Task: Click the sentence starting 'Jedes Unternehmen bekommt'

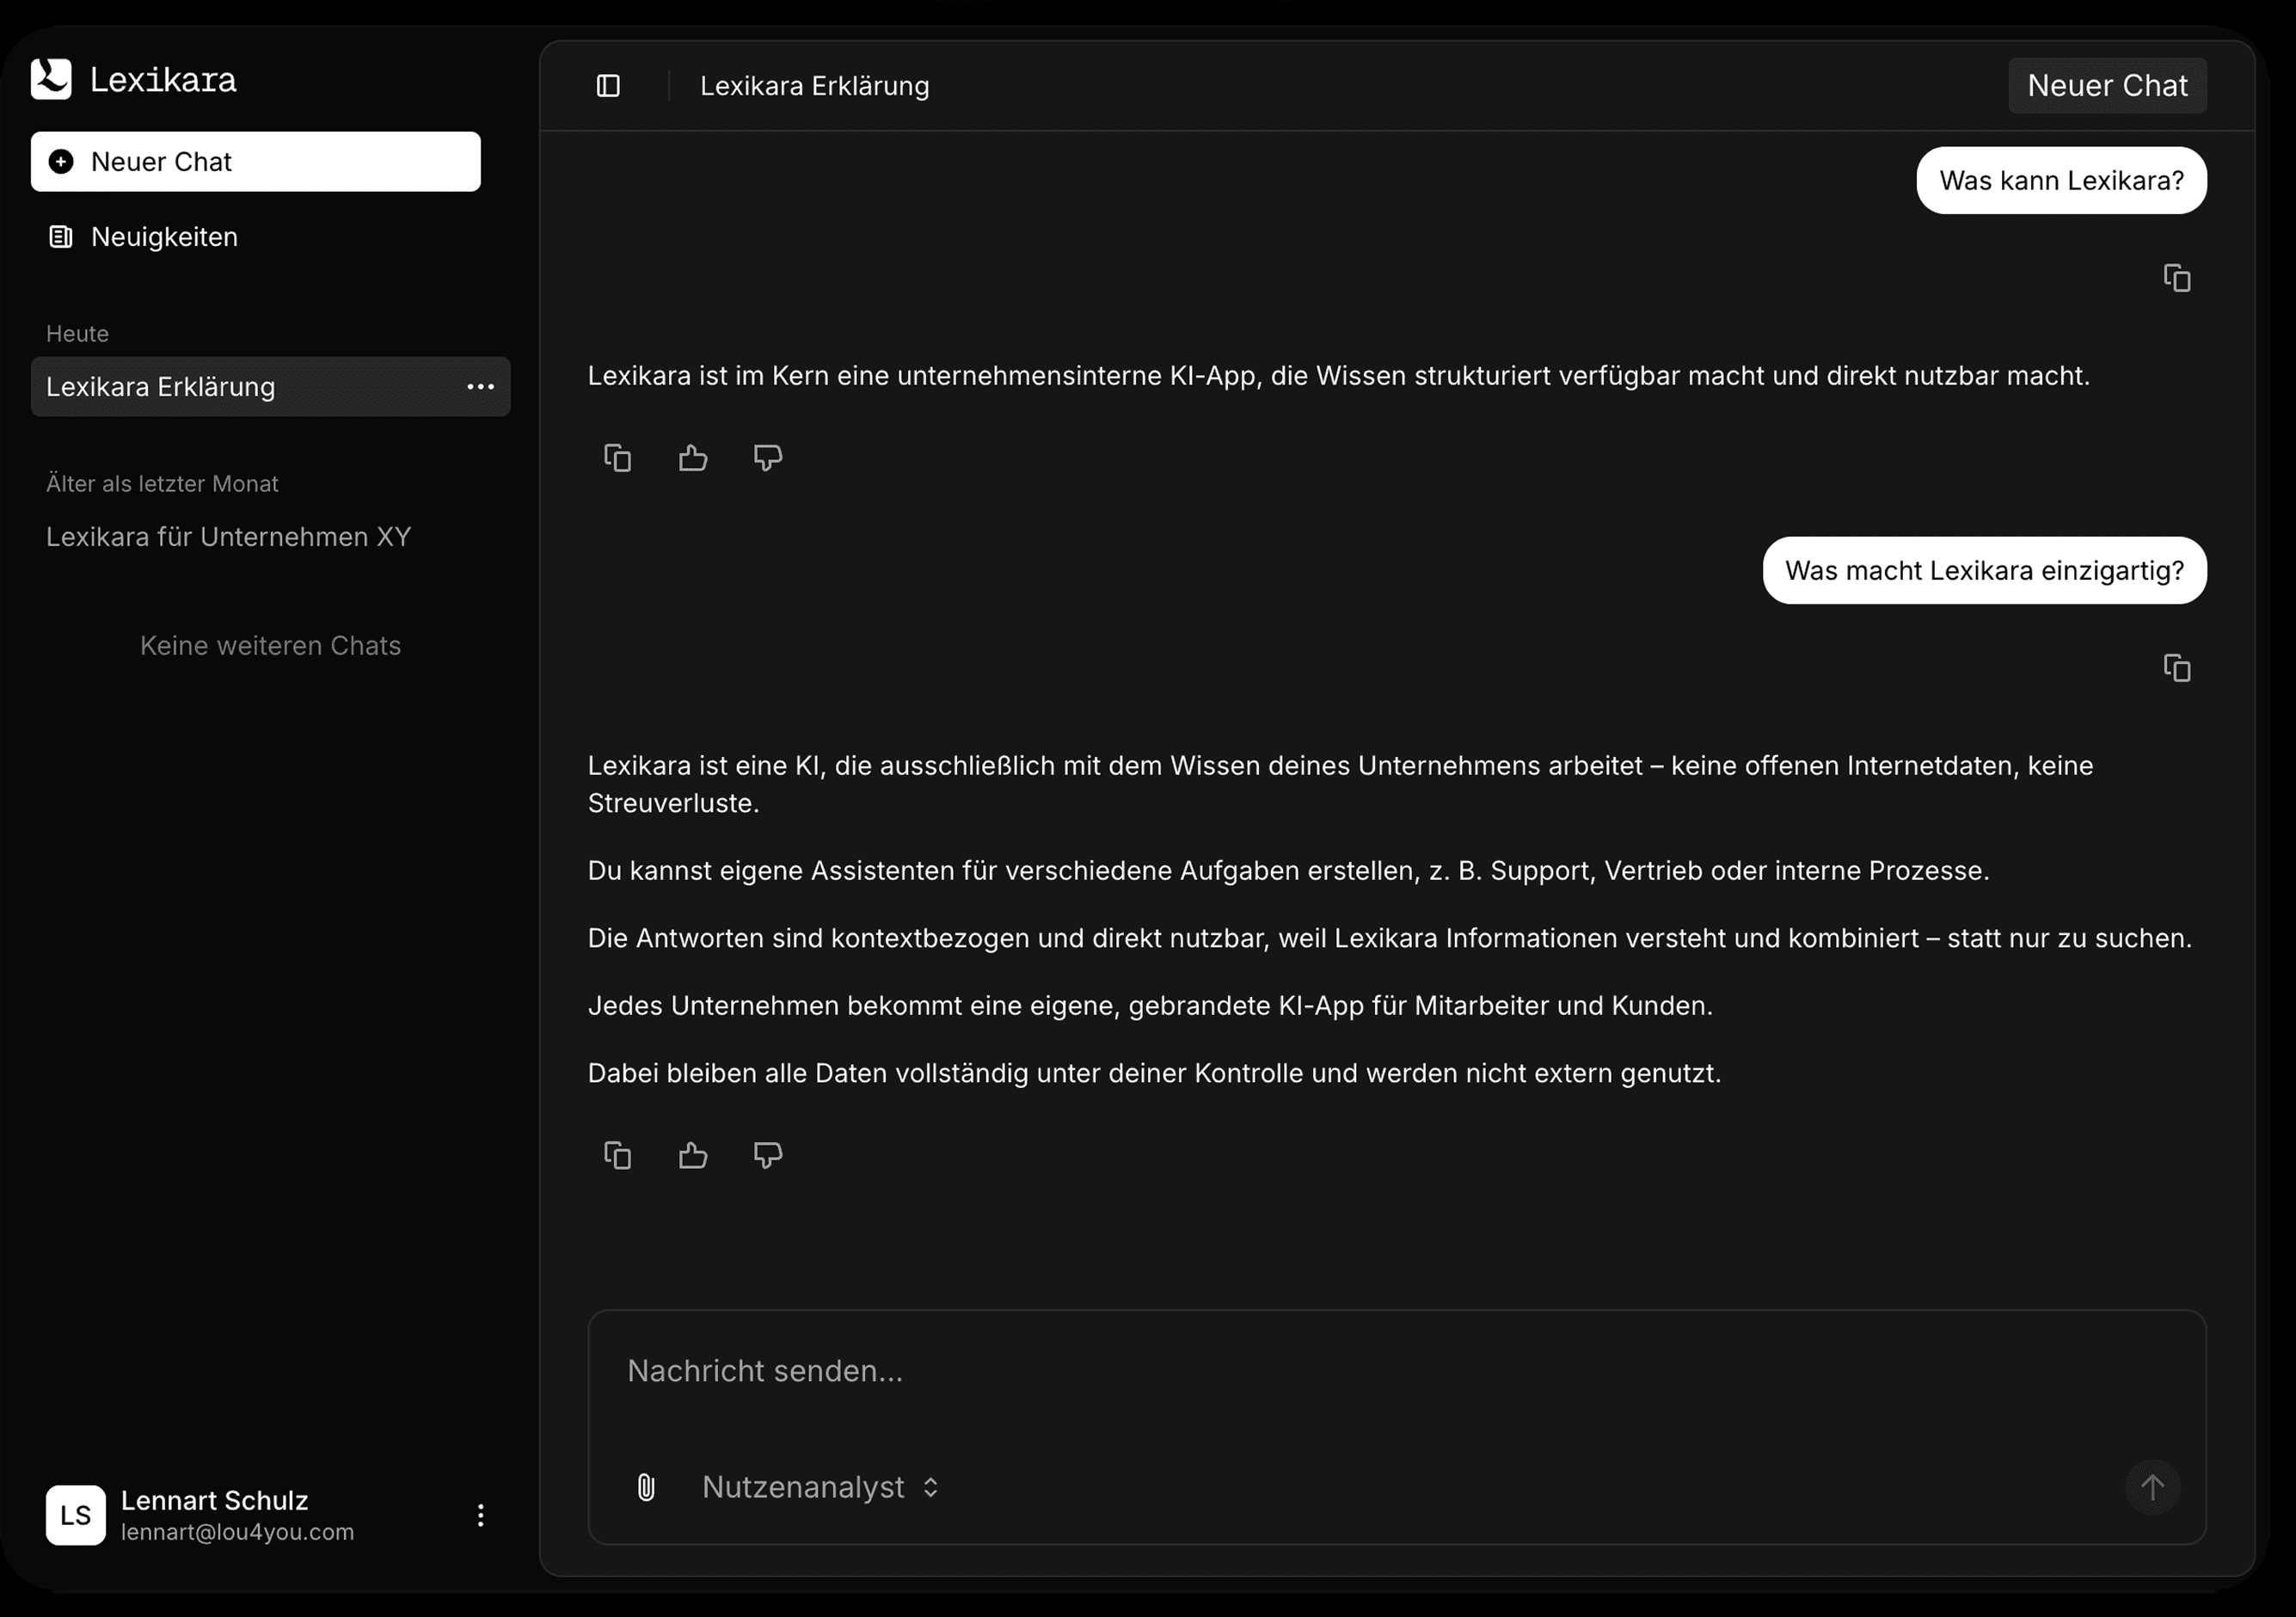Action: 1151,1006
